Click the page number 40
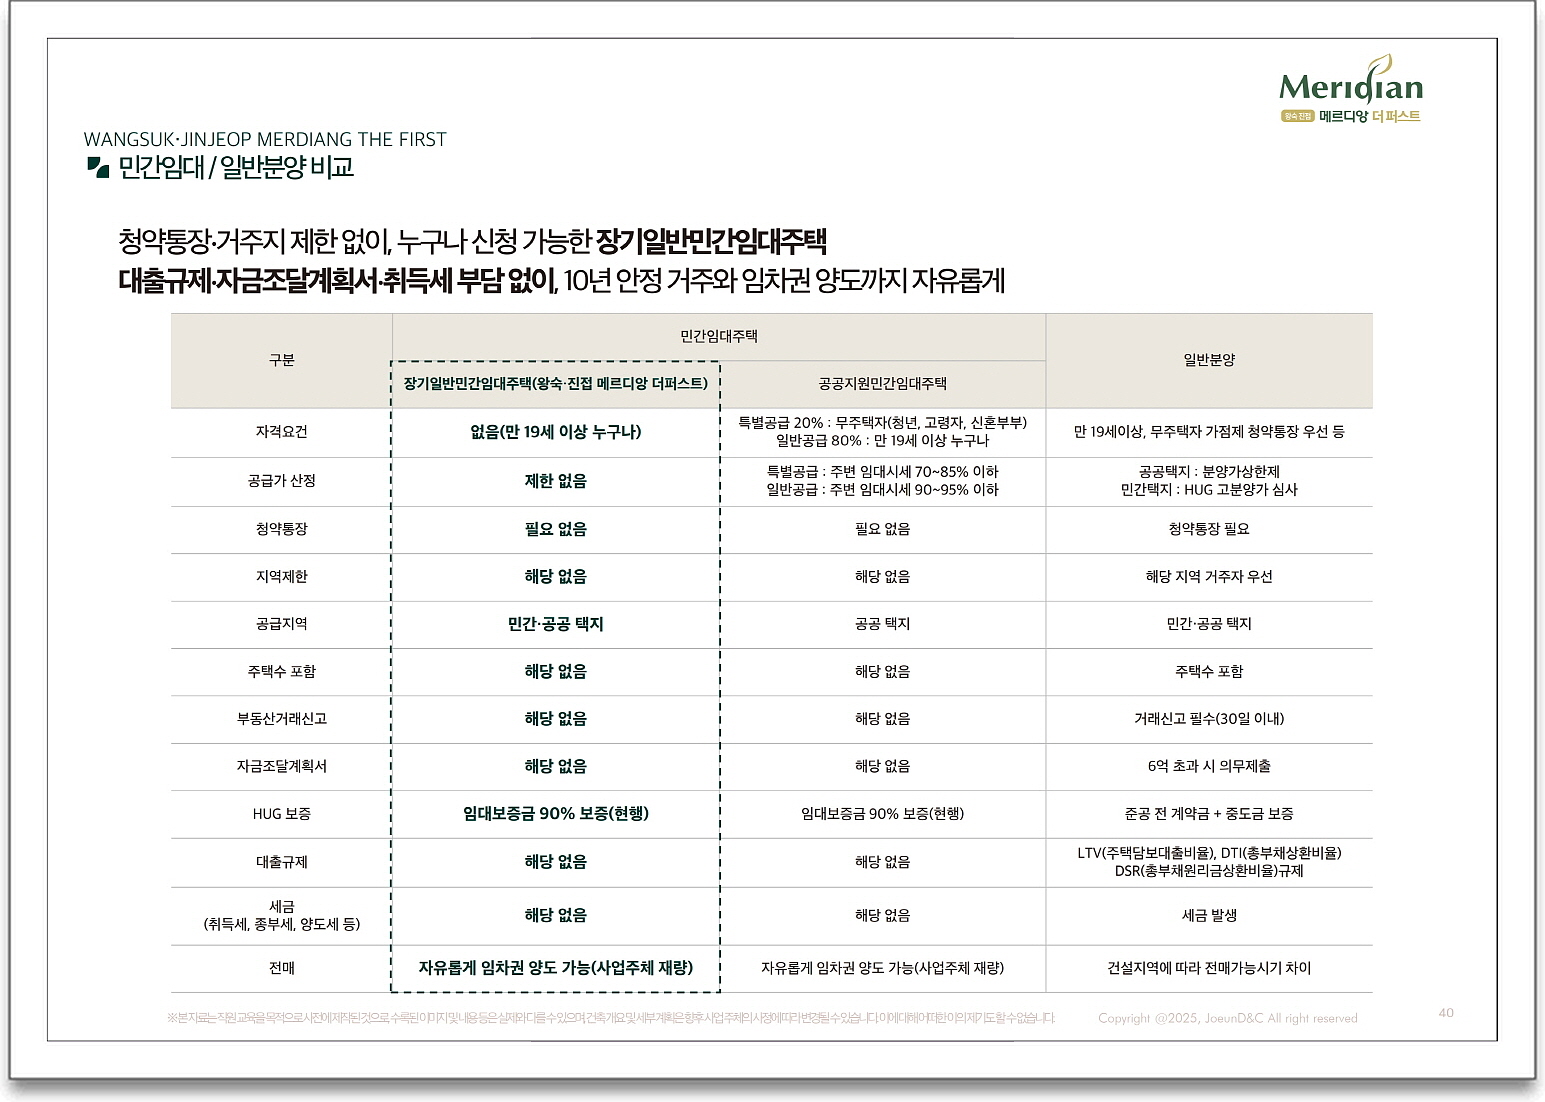 point(1446,1013)
